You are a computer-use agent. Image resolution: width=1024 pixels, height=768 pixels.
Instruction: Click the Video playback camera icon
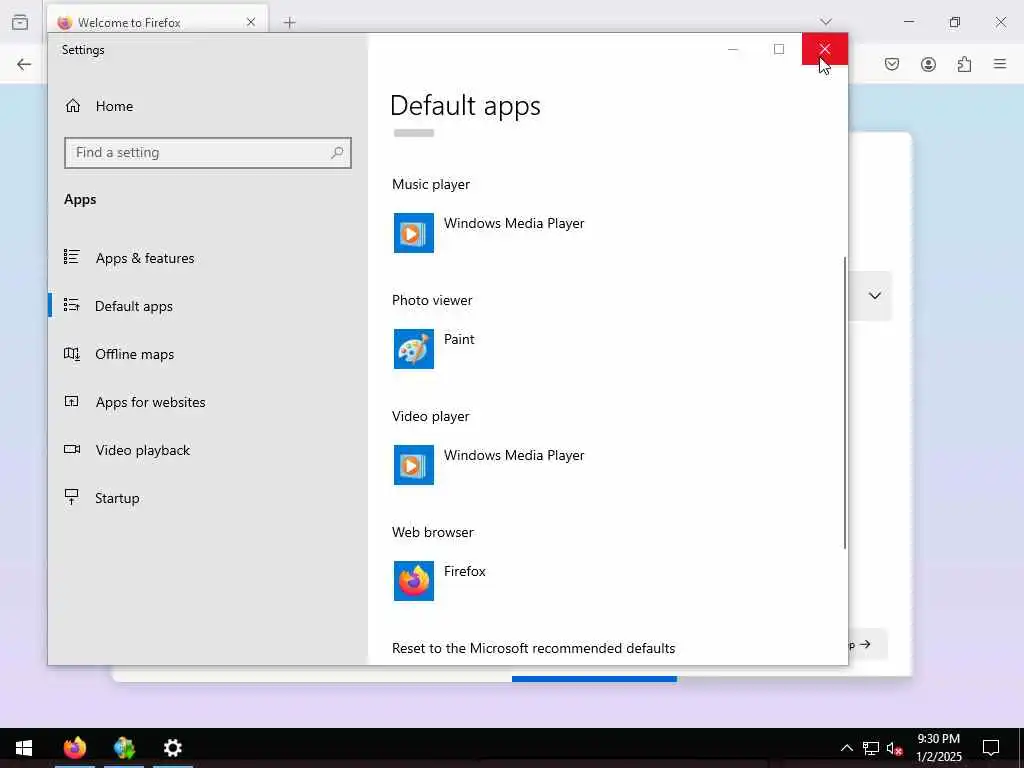72,449
